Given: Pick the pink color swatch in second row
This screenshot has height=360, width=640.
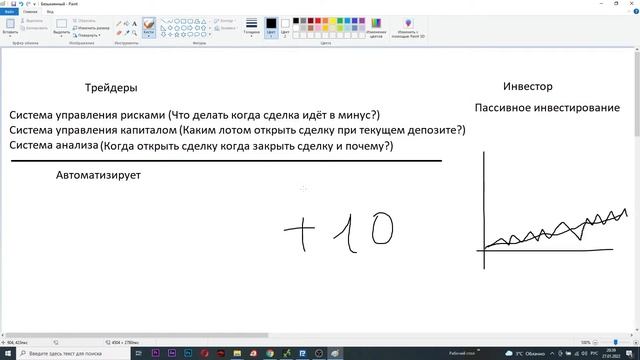Looking at the screenshot, I should click(318, 28).
